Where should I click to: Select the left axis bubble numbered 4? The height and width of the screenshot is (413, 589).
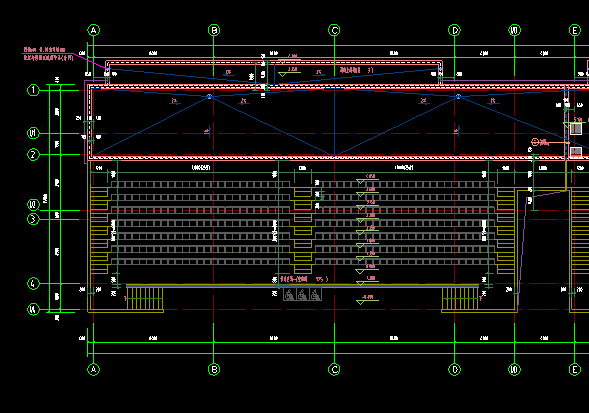(33, 283)
